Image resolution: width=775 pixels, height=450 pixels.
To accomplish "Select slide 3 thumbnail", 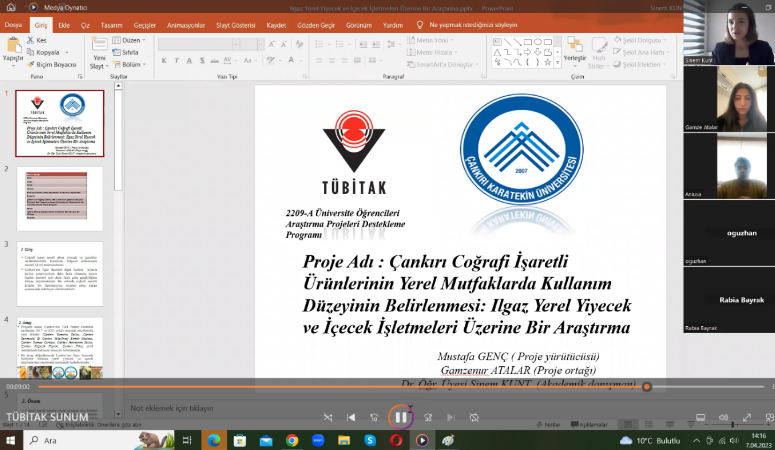I will click(60, 274).
